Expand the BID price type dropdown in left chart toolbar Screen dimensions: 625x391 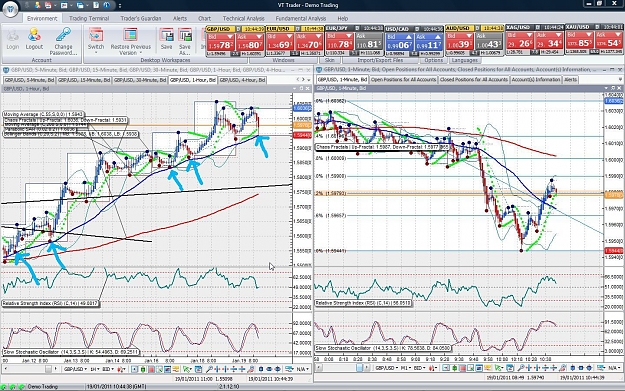click(x=112, y=369)
